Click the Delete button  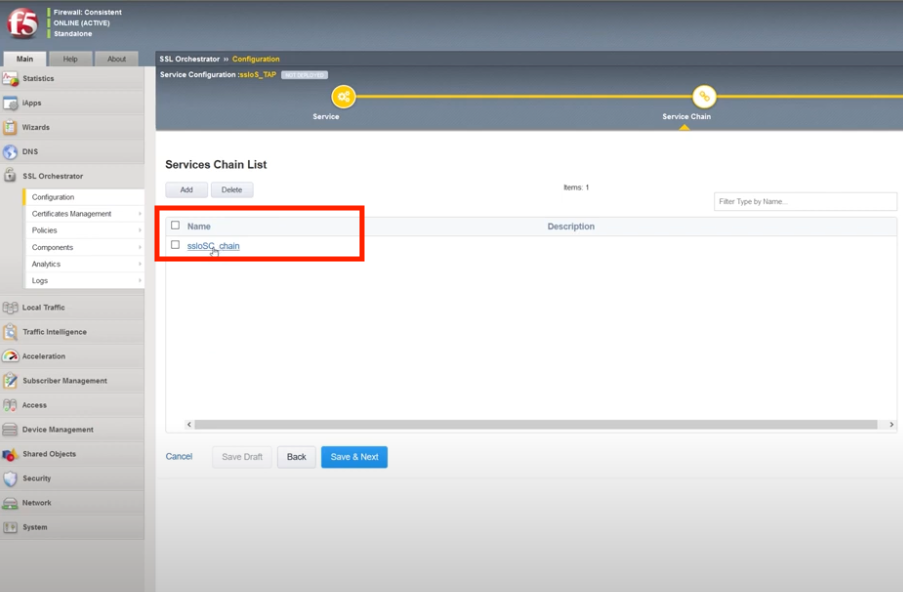click(x=232, y=189)
